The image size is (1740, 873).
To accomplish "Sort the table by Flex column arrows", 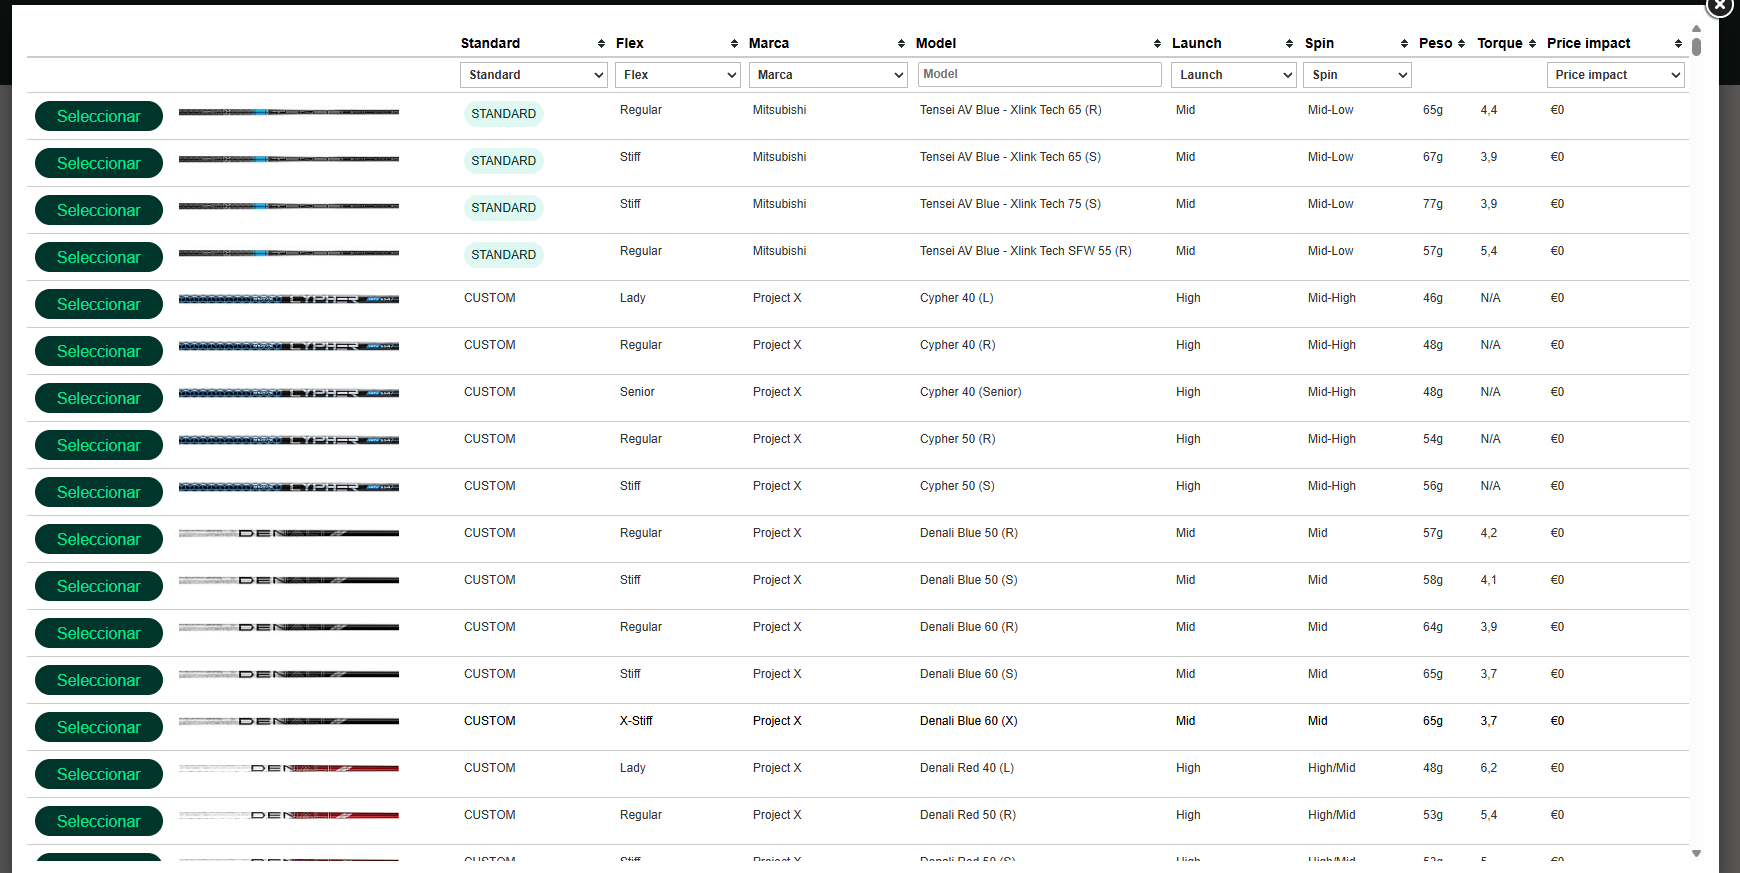I will [734, 44].
